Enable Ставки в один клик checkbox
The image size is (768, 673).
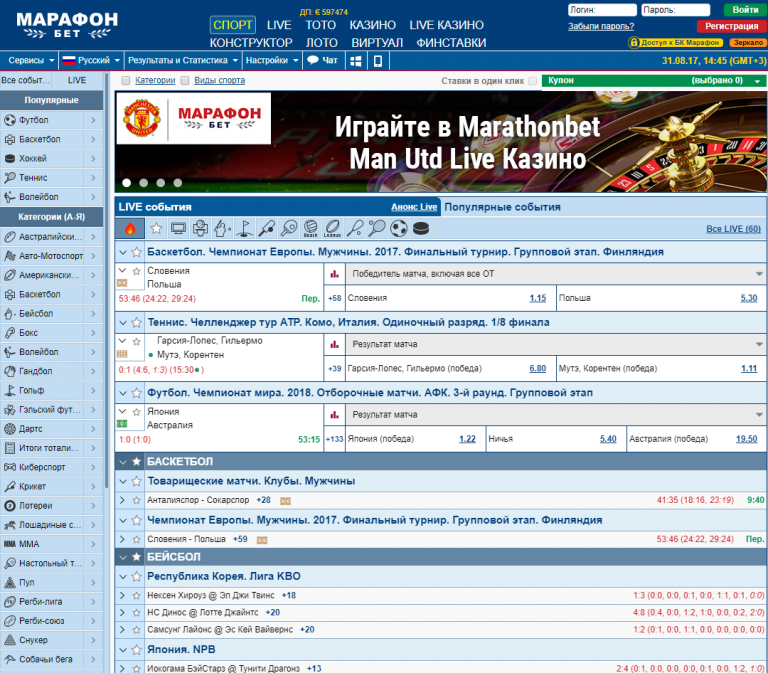tap(533, 81)
